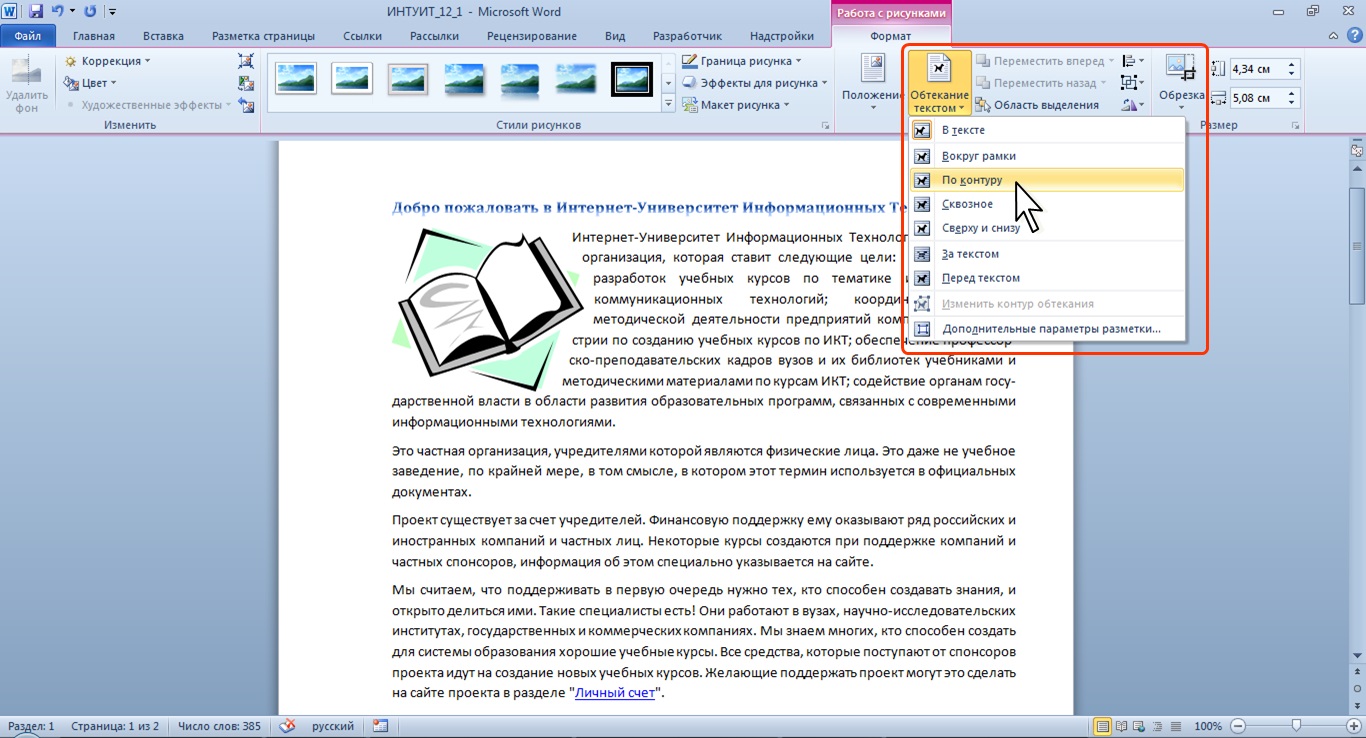Viewport: 1366px width, 738px height.
Task: Open the Вид tab
Action: 615,36
